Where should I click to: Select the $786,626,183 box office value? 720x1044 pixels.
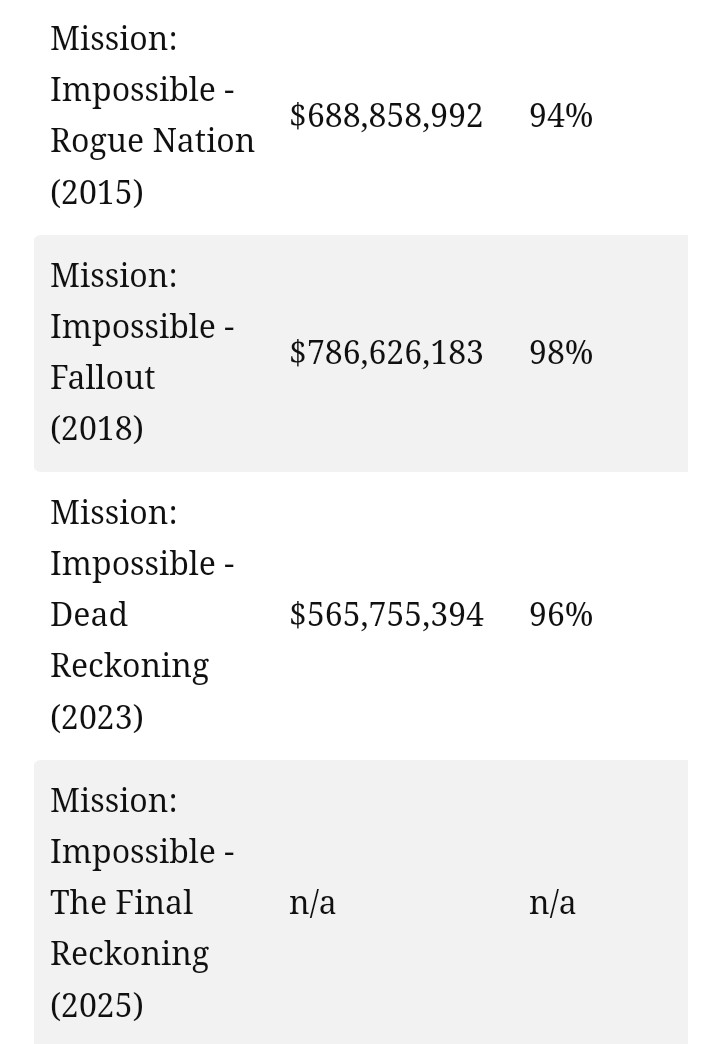386,352
